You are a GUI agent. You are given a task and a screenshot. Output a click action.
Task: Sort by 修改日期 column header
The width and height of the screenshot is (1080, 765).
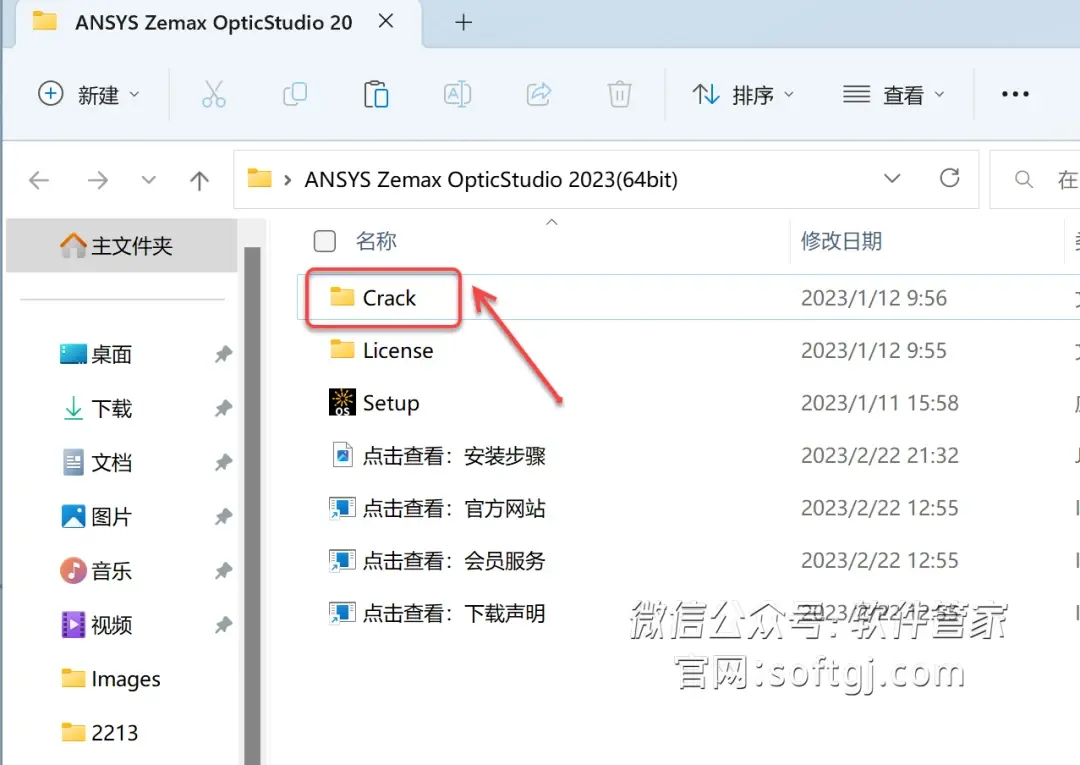pyautogui.click(x=841, y=241)
